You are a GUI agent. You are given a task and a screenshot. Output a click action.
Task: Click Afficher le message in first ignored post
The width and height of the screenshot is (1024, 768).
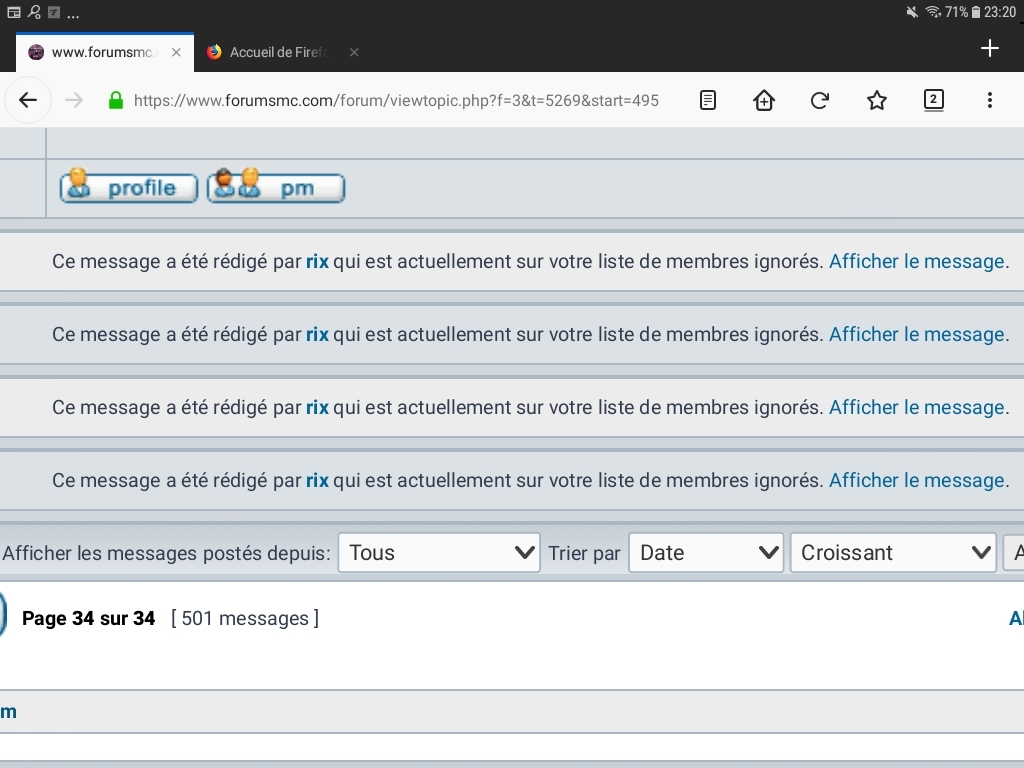click(x=917, y=261)
